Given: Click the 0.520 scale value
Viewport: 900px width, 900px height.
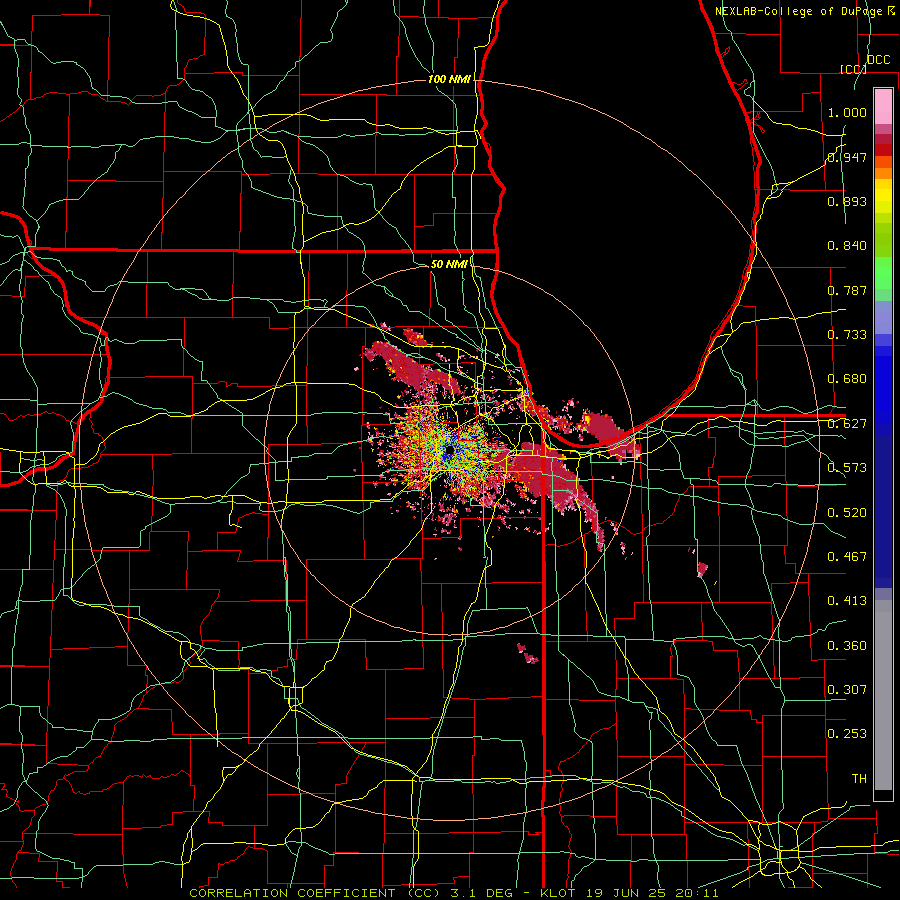Looking at the screenshot, I should pyautogui.click(x=847, y=513).
